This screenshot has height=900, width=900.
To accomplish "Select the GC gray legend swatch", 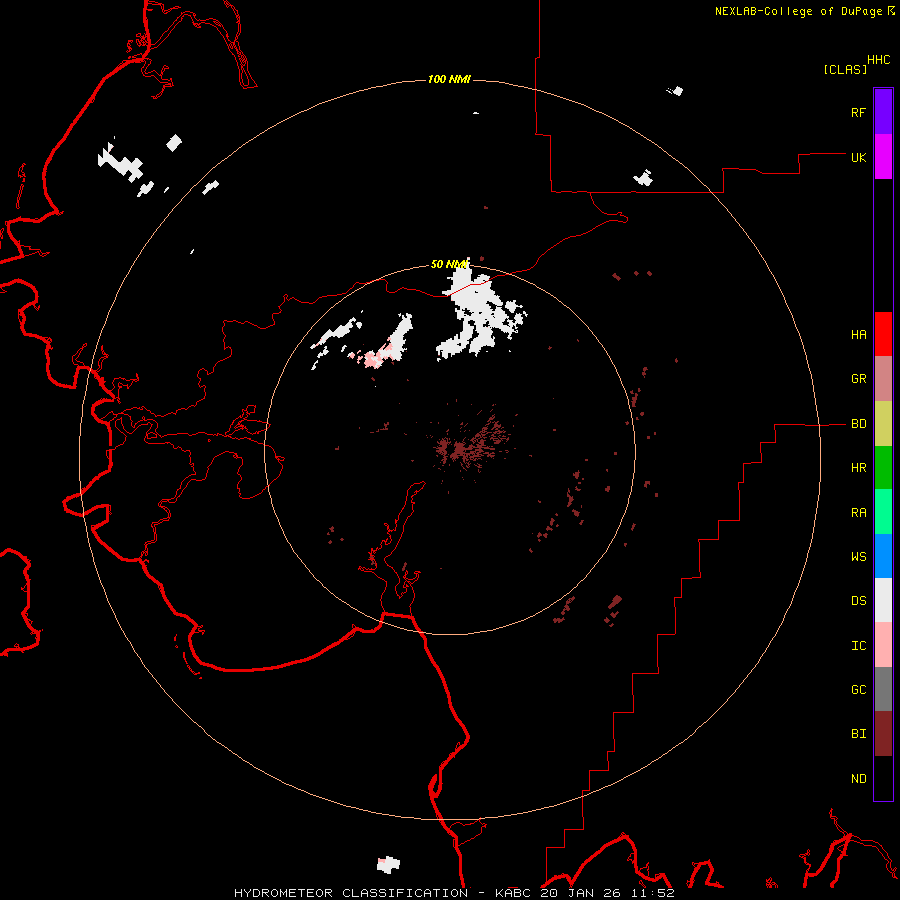I will tap(883, 689).
